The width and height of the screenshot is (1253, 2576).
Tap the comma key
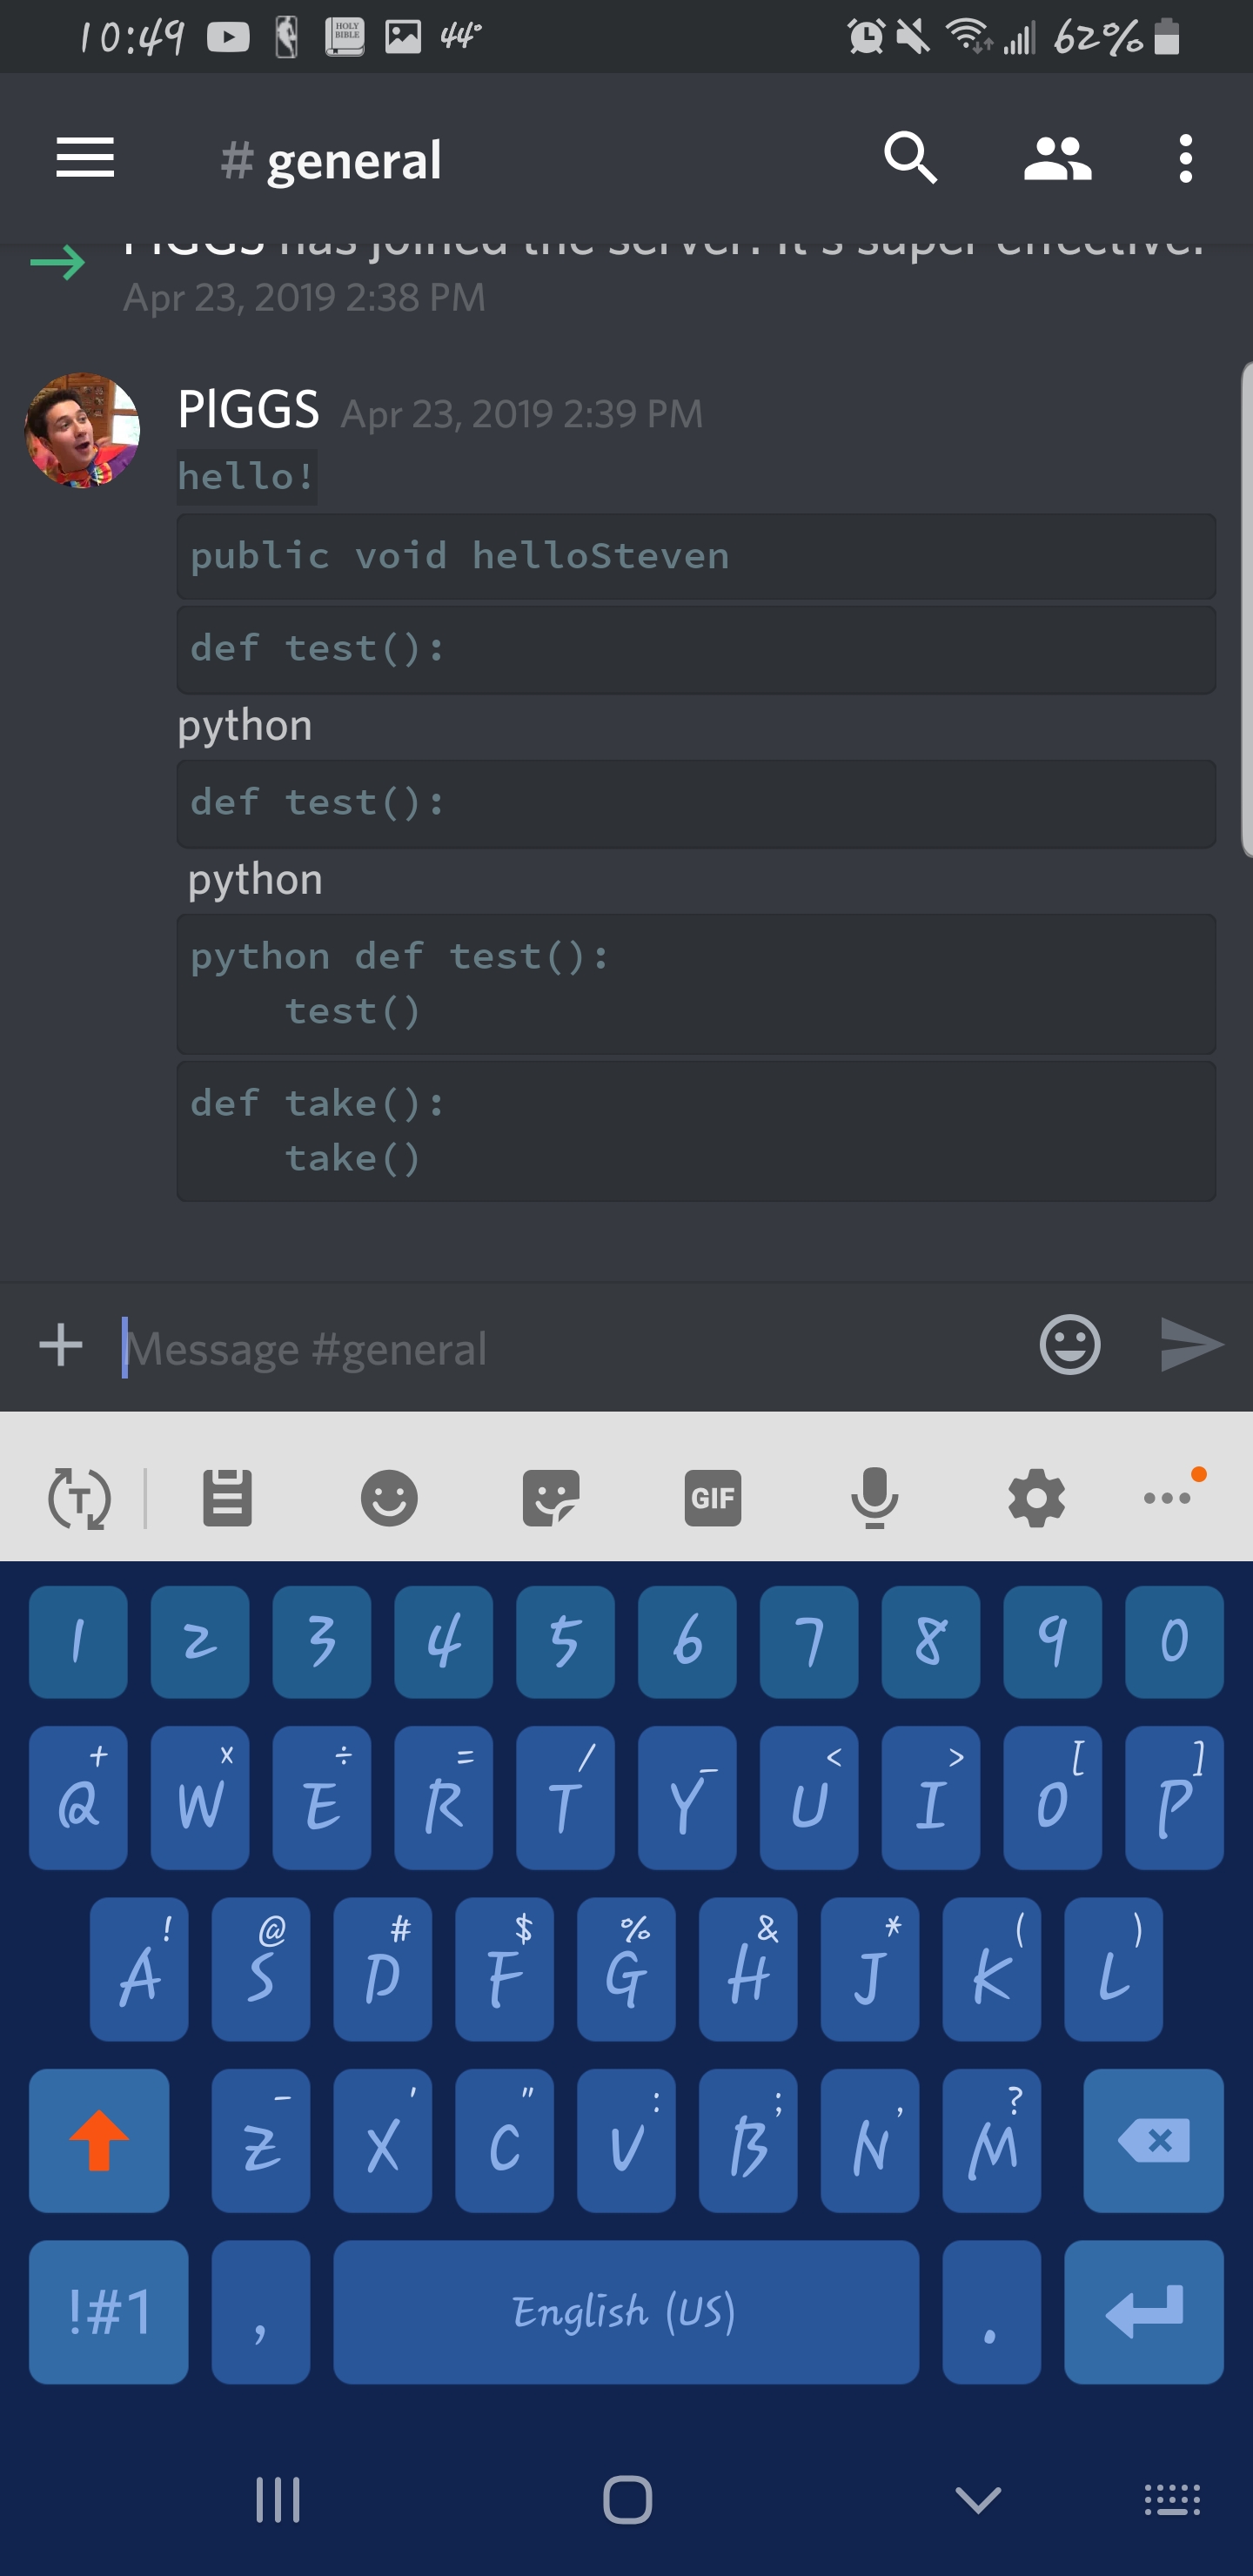tap(261, 2312)
